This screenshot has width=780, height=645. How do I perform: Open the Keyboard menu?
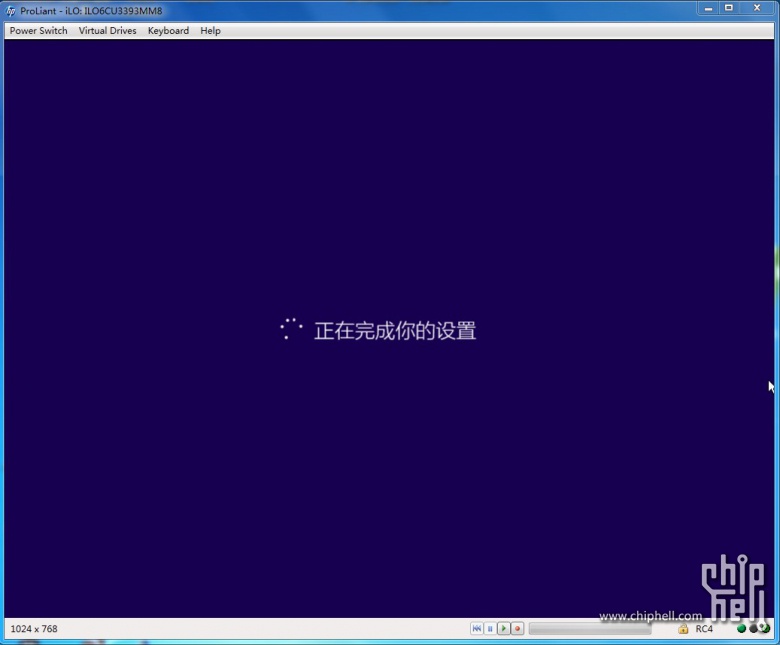click(168, 31)
